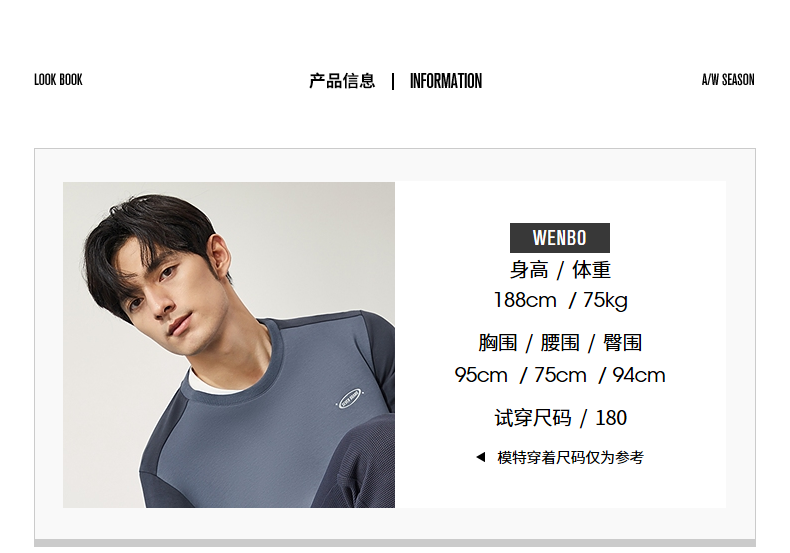This screenshot has height=553, width=790.
Task: Click the 产品信息 heading
Action: (342, 81)
